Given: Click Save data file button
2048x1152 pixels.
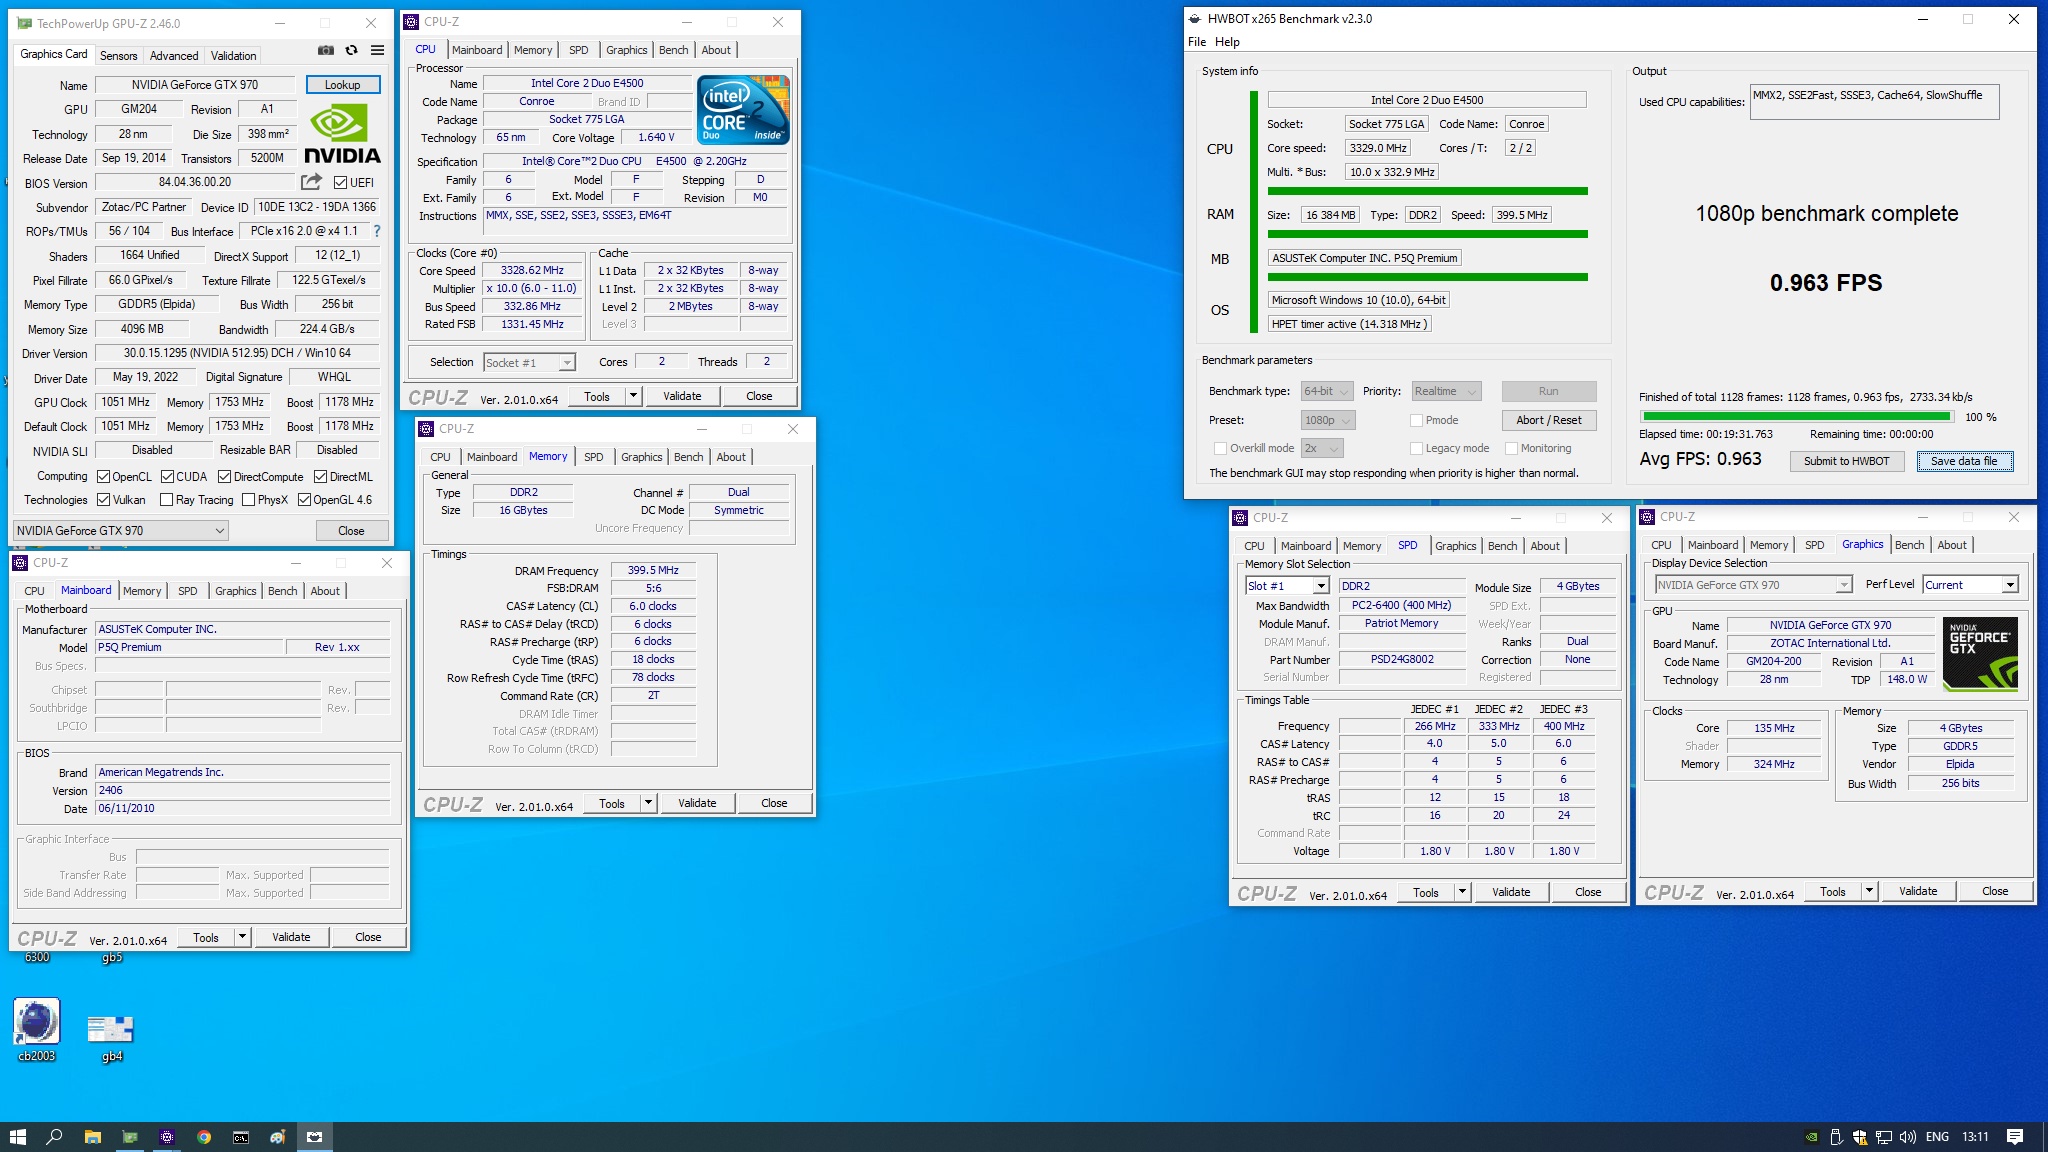Looking at the screenshot, I should tap(1964, 461).
